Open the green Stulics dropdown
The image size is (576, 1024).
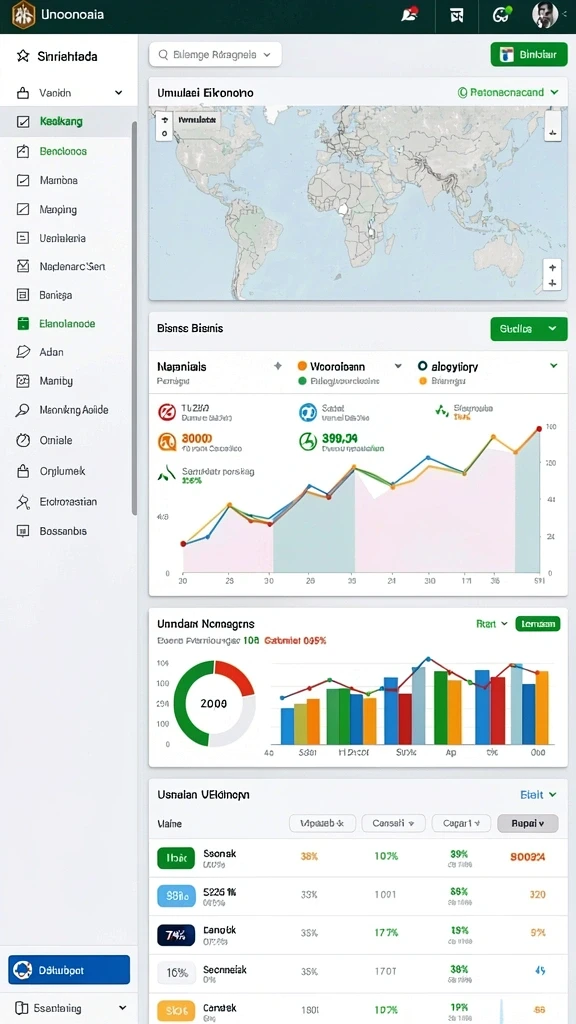click(528, 329)
